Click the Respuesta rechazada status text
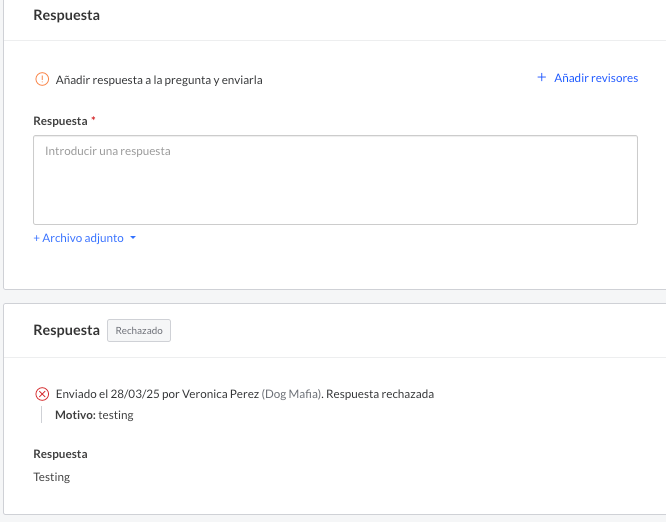This screenshot has height=522, width=666. click(x=380, y=394)
